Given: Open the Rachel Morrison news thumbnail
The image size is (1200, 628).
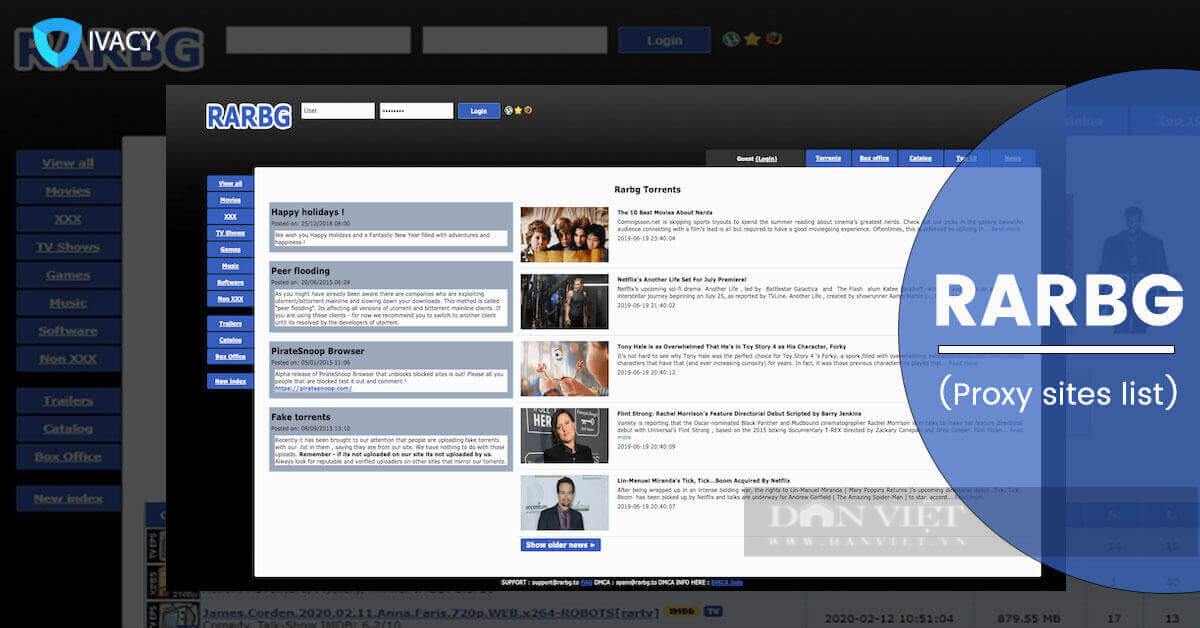Looking at the screenshot, I should coord(564,435).
